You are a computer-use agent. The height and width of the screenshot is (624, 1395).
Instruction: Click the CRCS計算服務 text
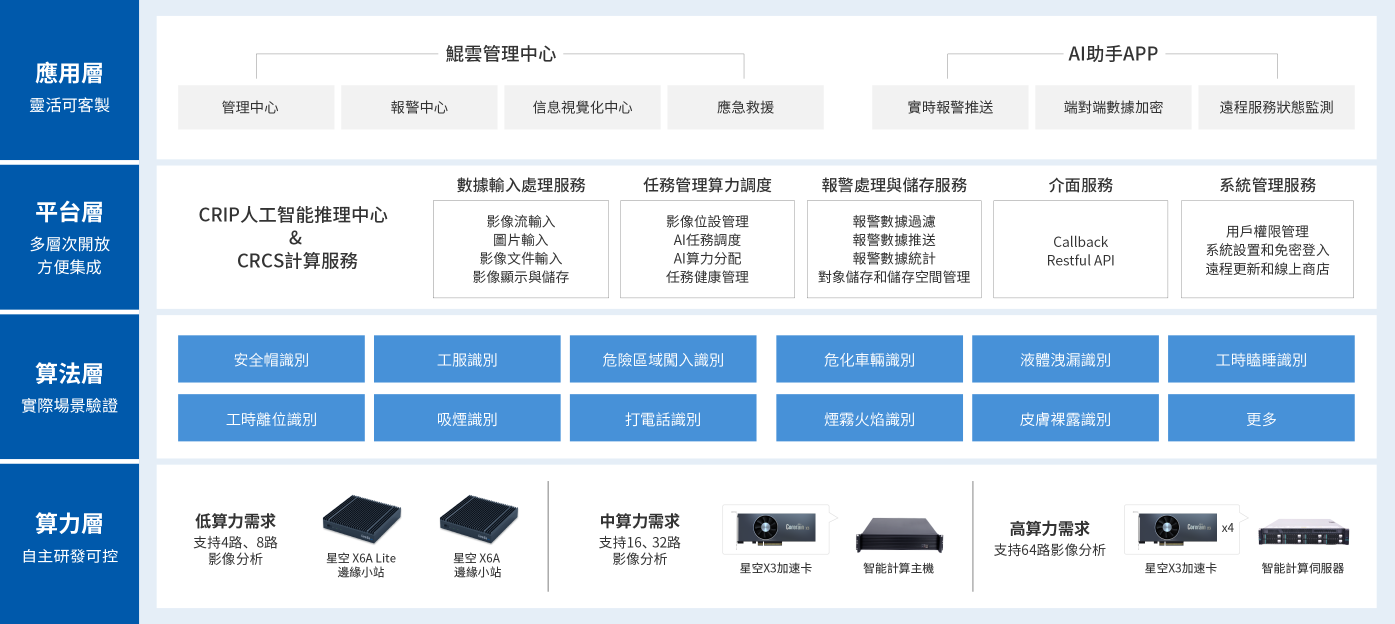point(297,260)
